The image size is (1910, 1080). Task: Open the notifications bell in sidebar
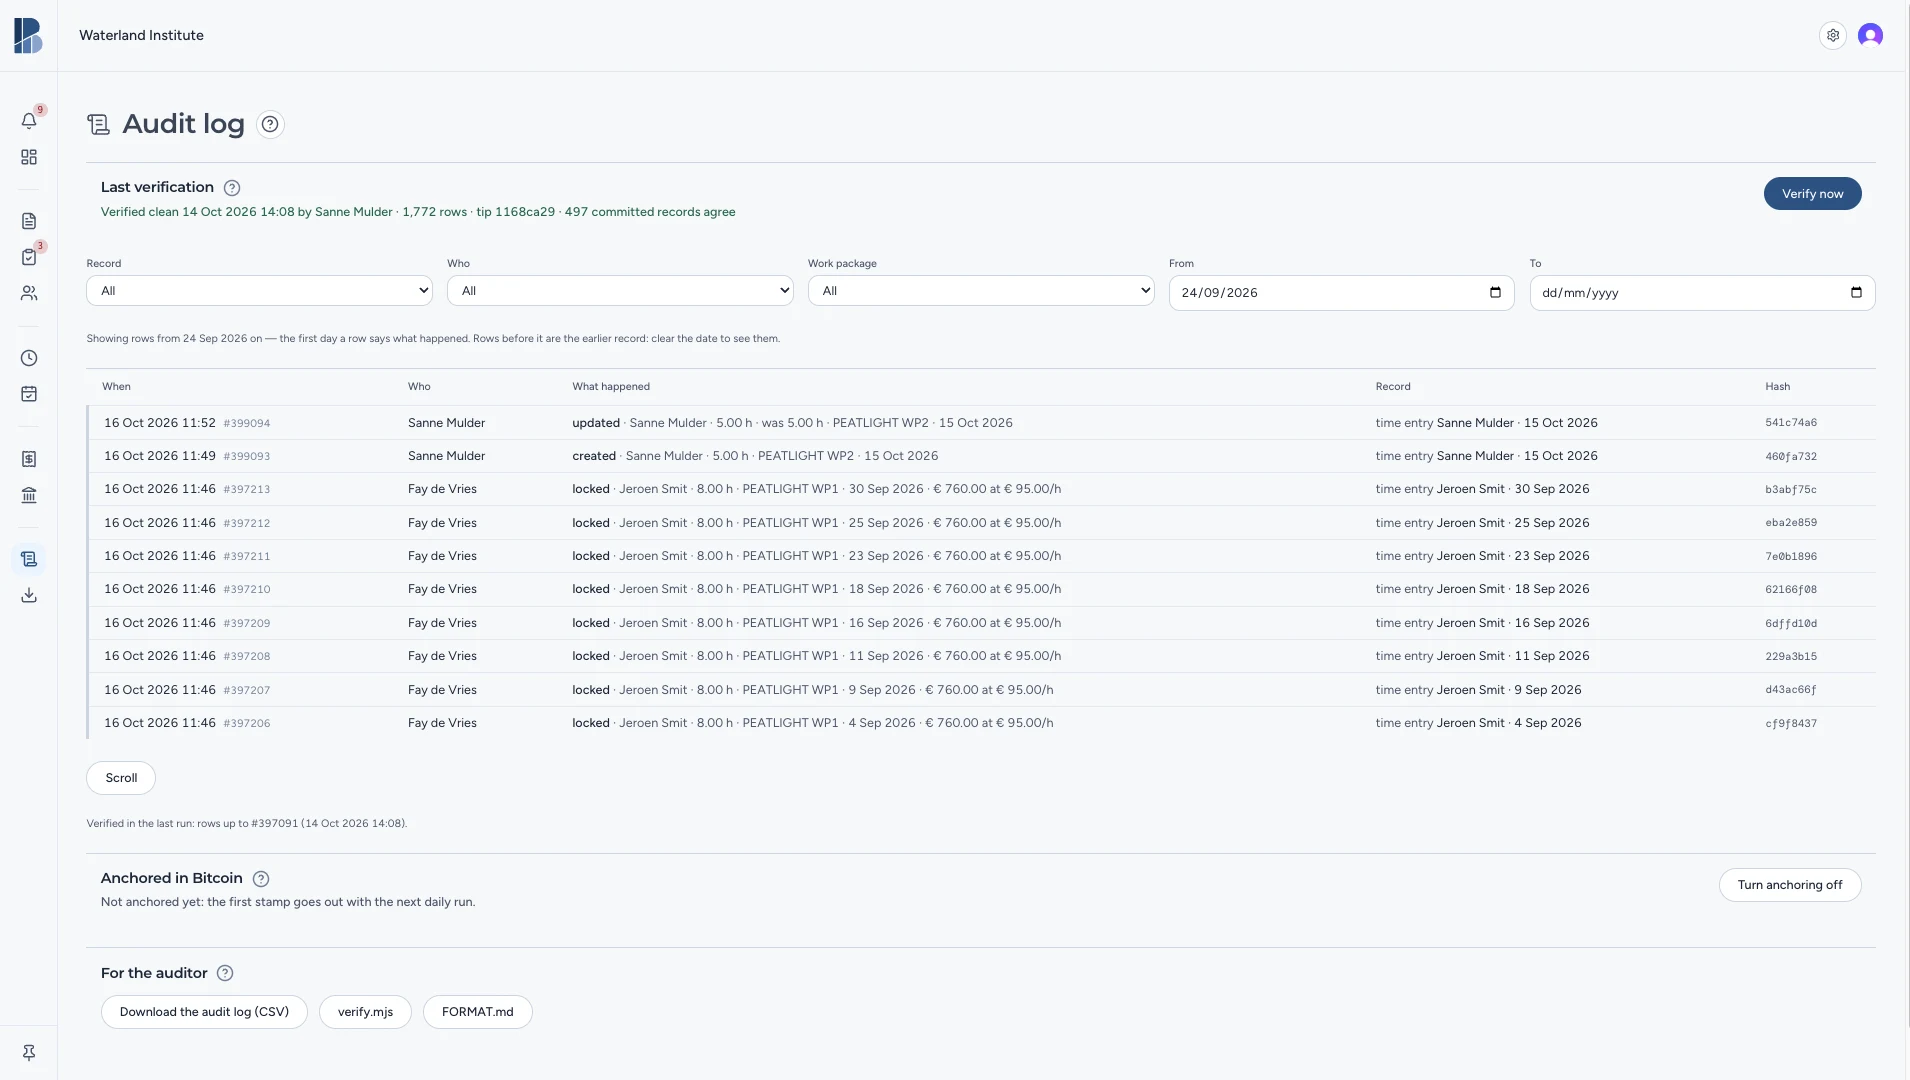pos(29,121)
